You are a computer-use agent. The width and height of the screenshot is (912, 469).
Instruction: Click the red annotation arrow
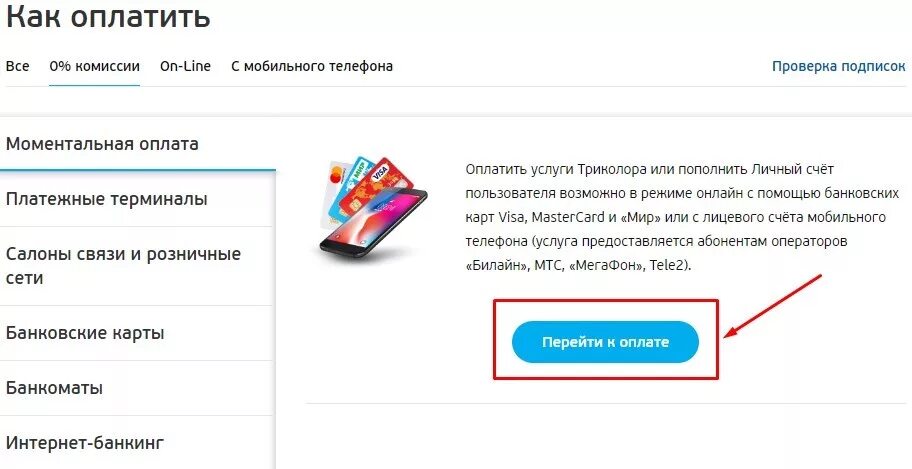click(772, 306)
